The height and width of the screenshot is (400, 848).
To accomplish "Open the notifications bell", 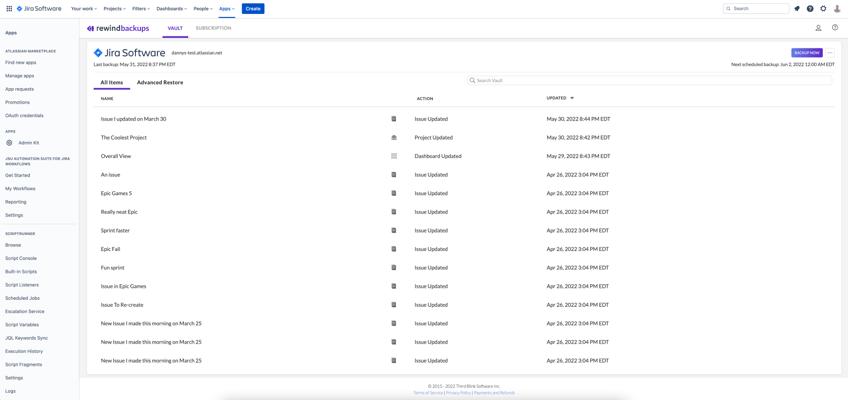I will click(797, 9).
